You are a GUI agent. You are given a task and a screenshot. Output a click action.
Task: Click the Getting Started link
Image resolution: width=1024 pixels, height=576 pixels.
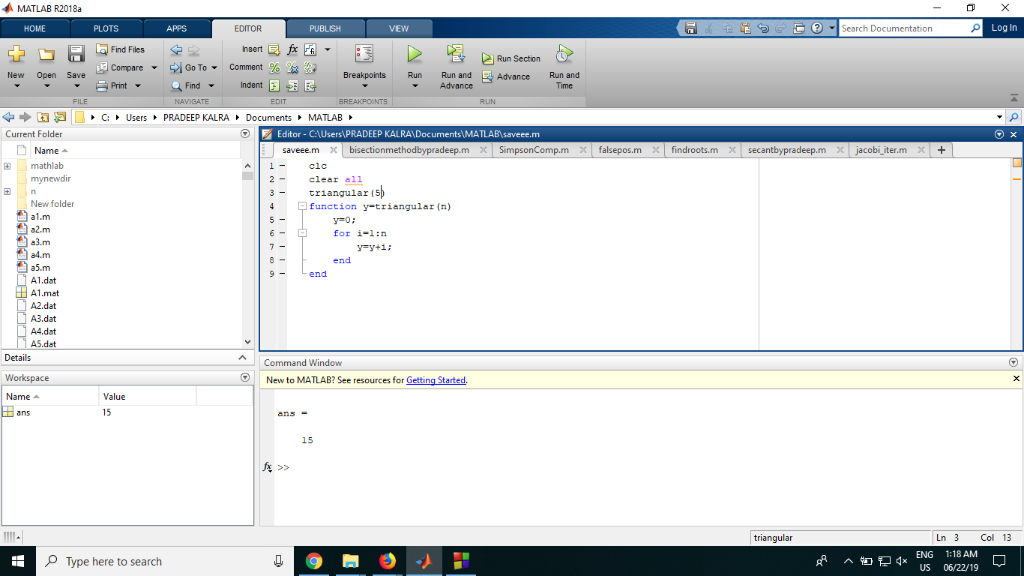[x=435, y=380]
